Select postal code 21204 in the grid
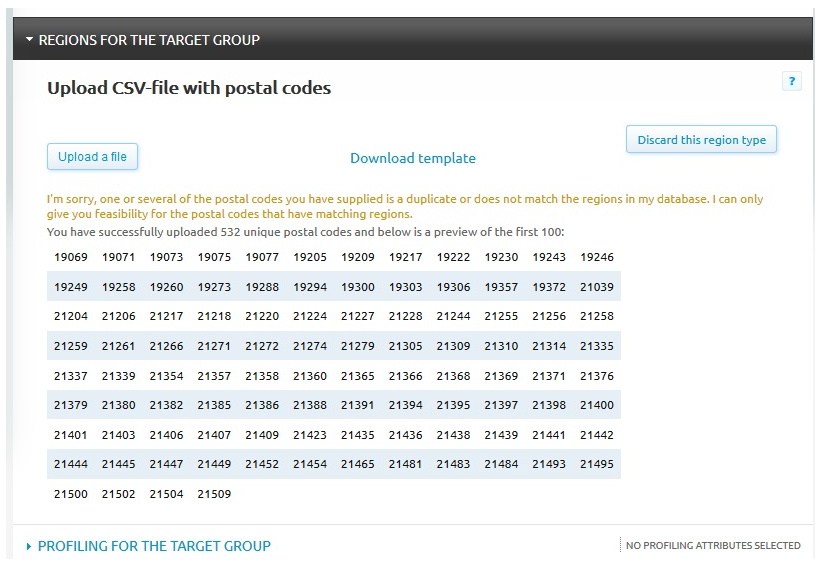826x579 pixels. 69,316
